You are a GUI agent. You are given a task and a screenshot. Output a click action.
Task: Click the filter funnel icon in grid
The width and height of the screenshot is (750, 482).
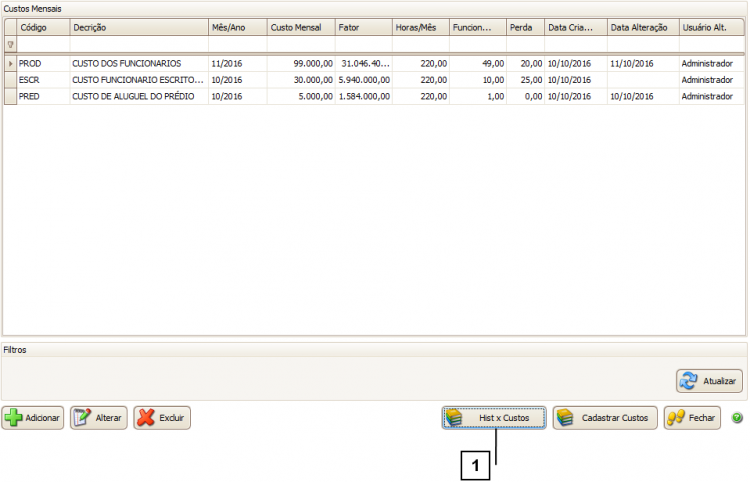[x=10, y=45]
